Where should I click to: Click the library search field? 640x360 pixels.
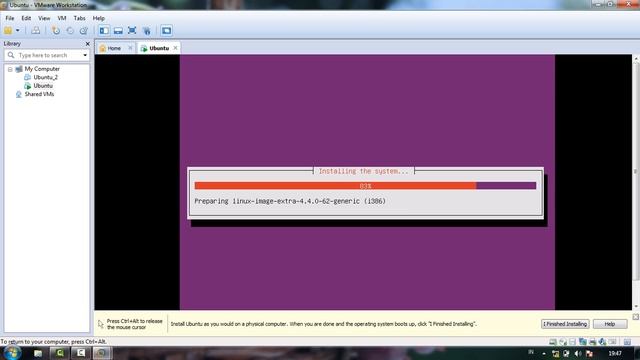pos(48,55)
